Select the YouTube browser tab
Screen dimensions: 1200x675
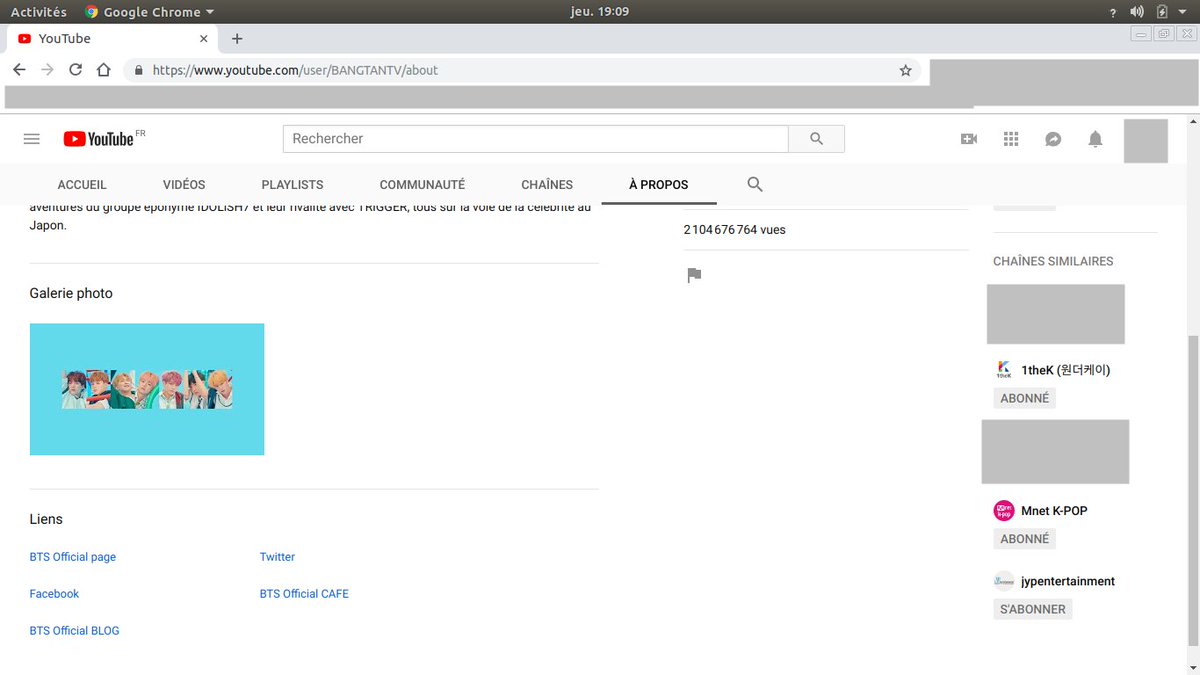coord(113,38)
